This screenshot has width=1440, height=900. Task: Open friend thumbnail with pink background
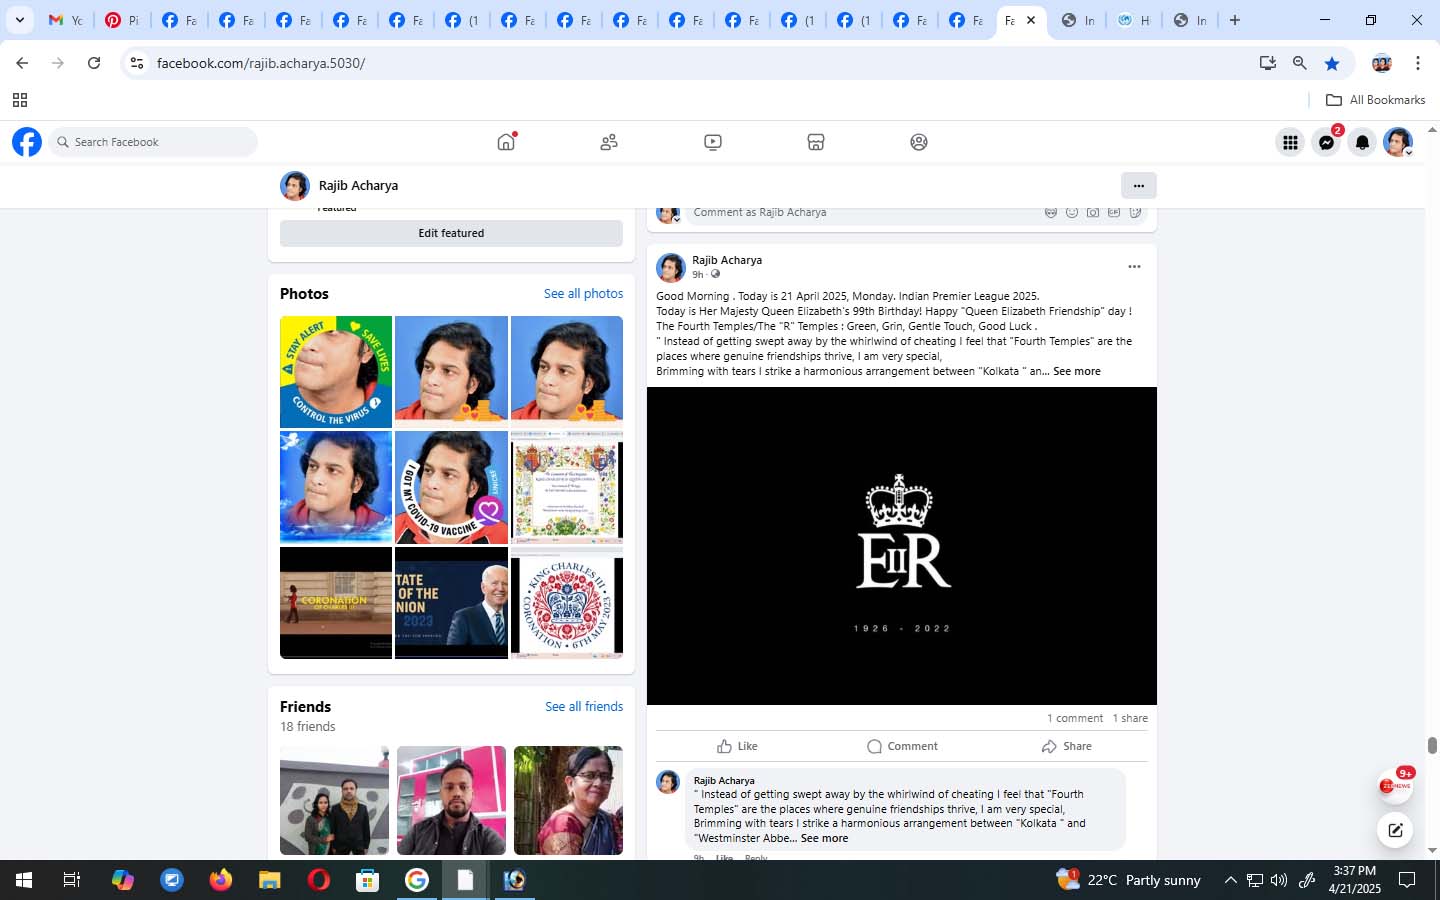click(x=451, y=800)
